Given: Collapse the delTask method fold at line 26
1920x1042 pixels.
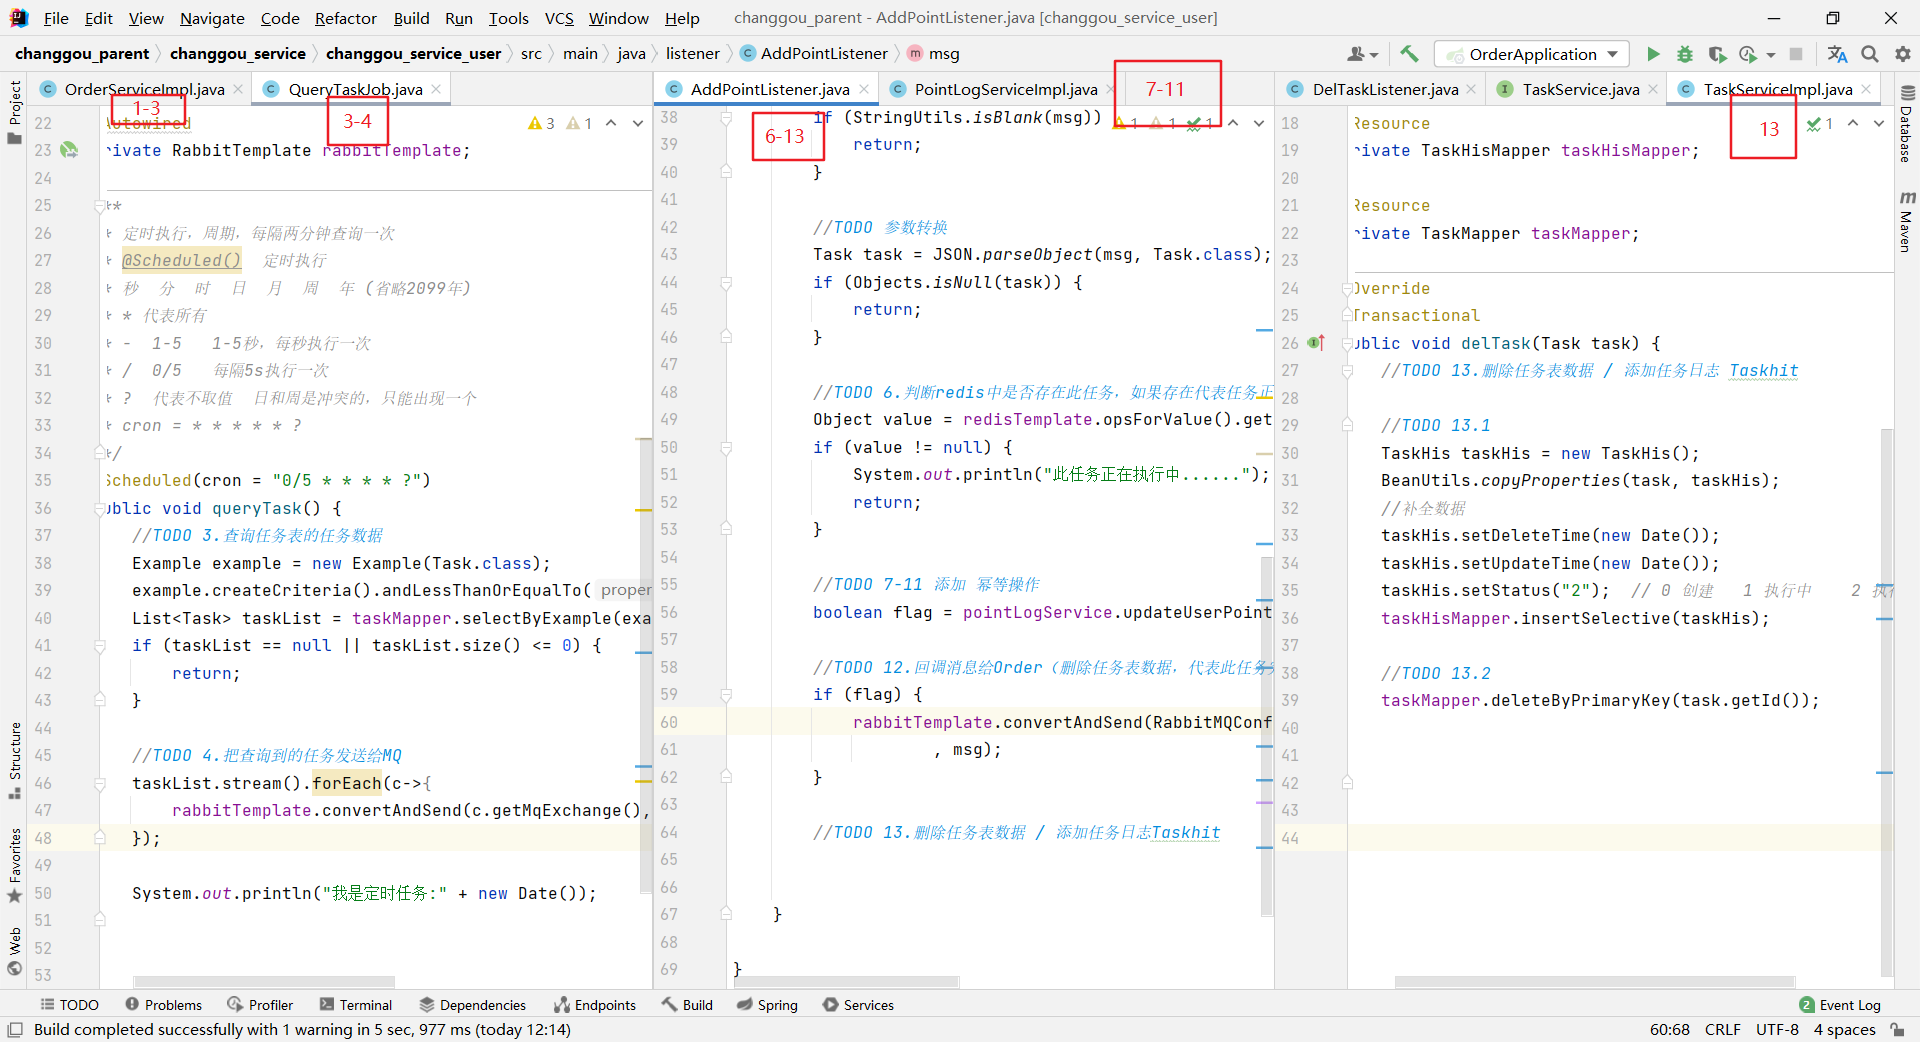Looking at the screenshot, I should pyautogui.click(x=1347, y=344).
